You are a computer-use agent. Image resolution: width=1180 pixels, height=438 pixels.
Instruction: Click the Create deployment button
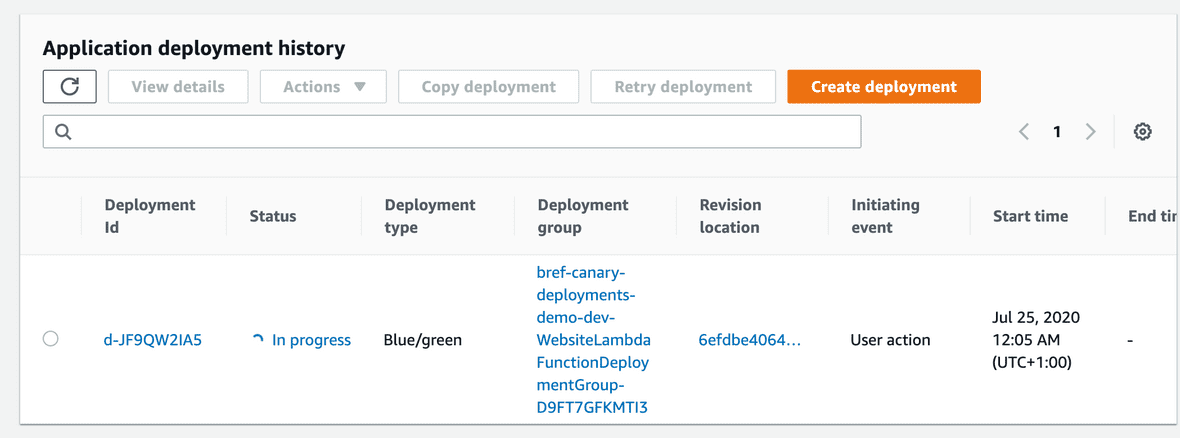tap(883, 87)
